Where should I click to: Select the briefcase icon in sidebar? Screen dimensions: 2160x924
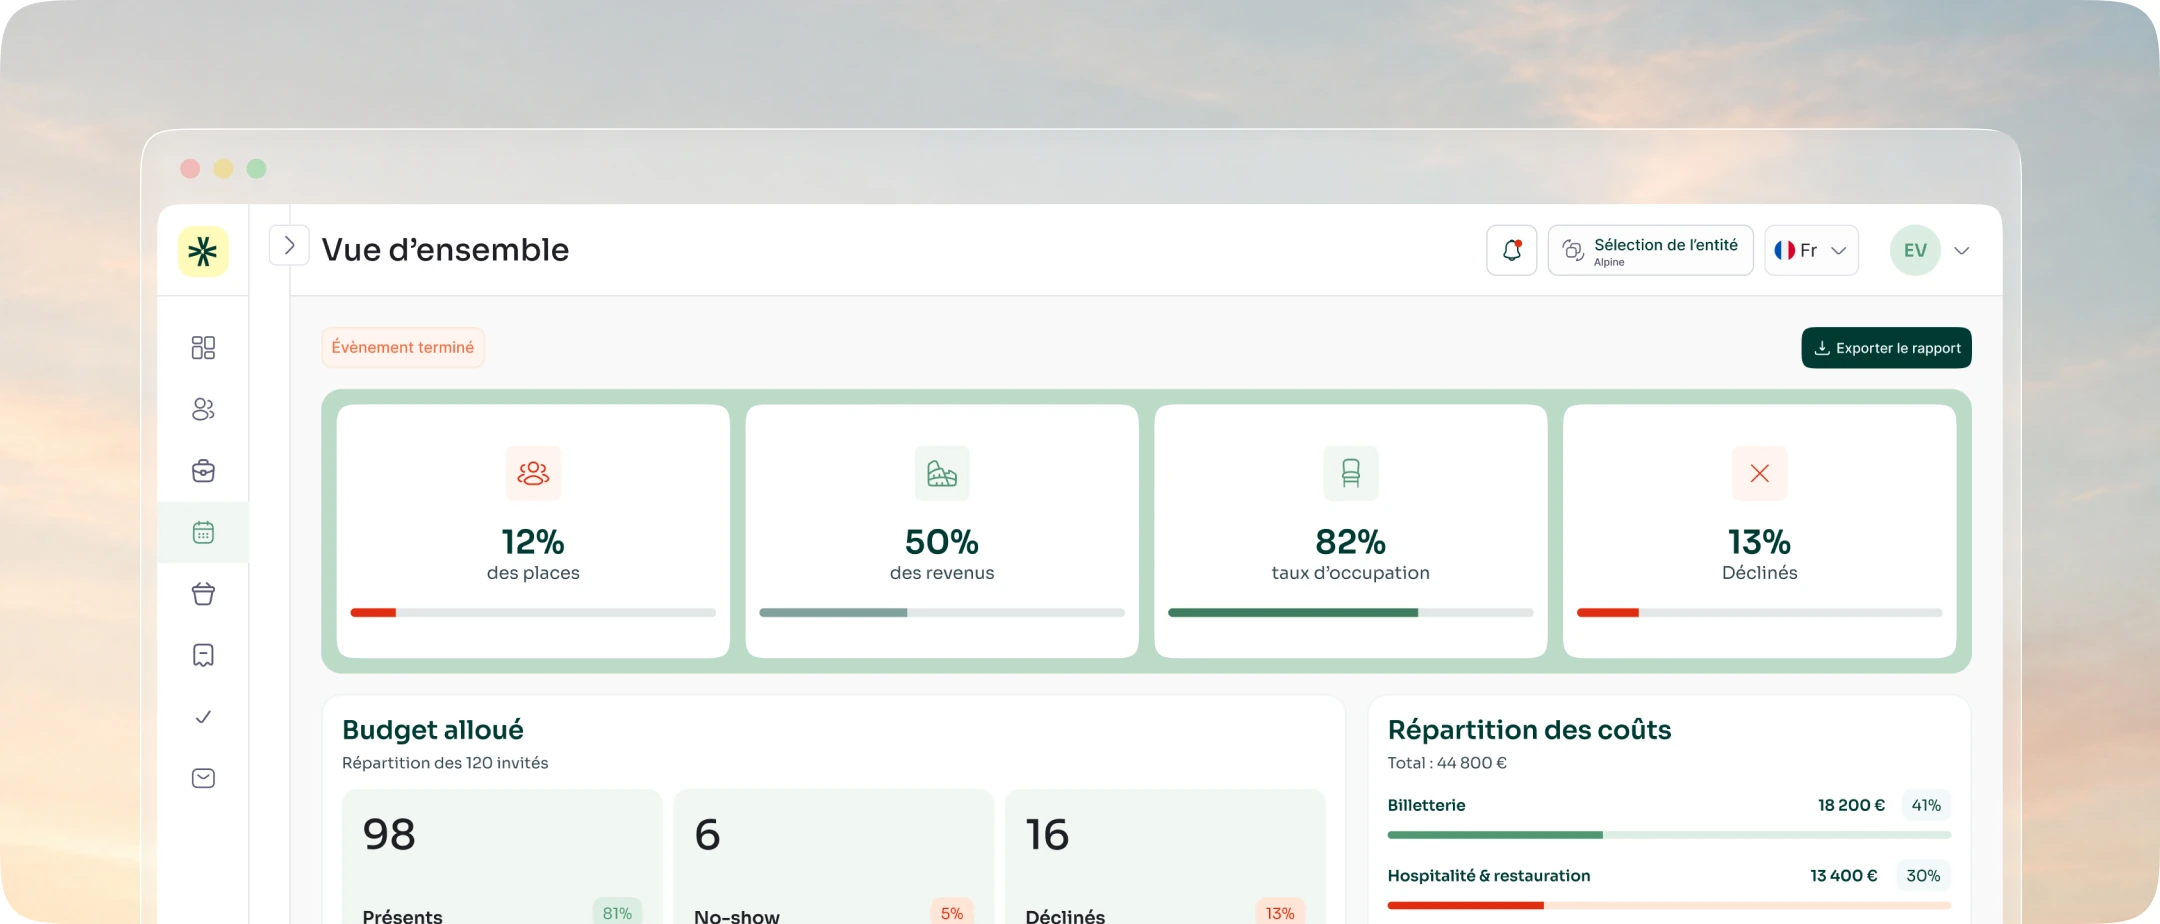pyautogui.click(x=203, y=471)
